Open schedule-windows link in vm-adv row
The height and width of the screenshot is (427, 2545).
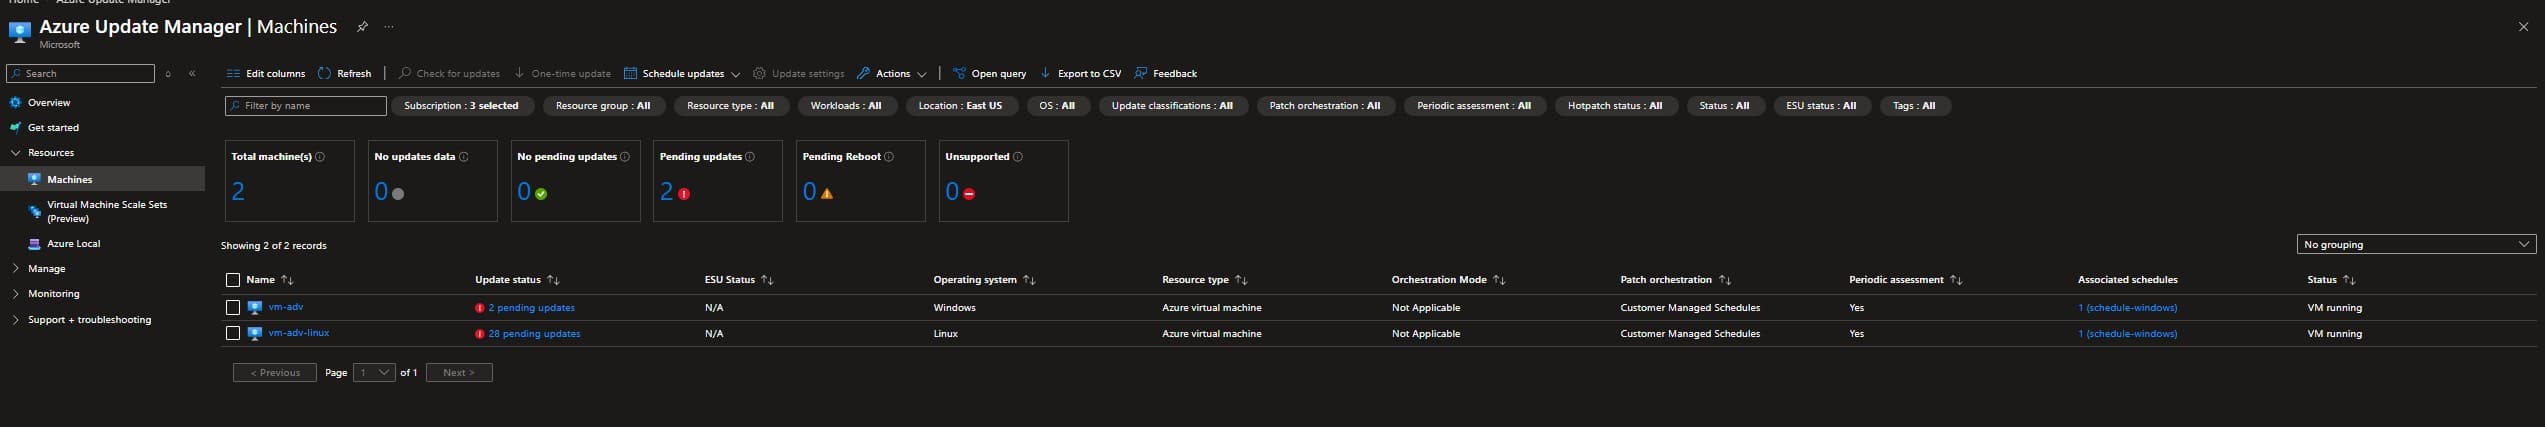click(2127, 308)
